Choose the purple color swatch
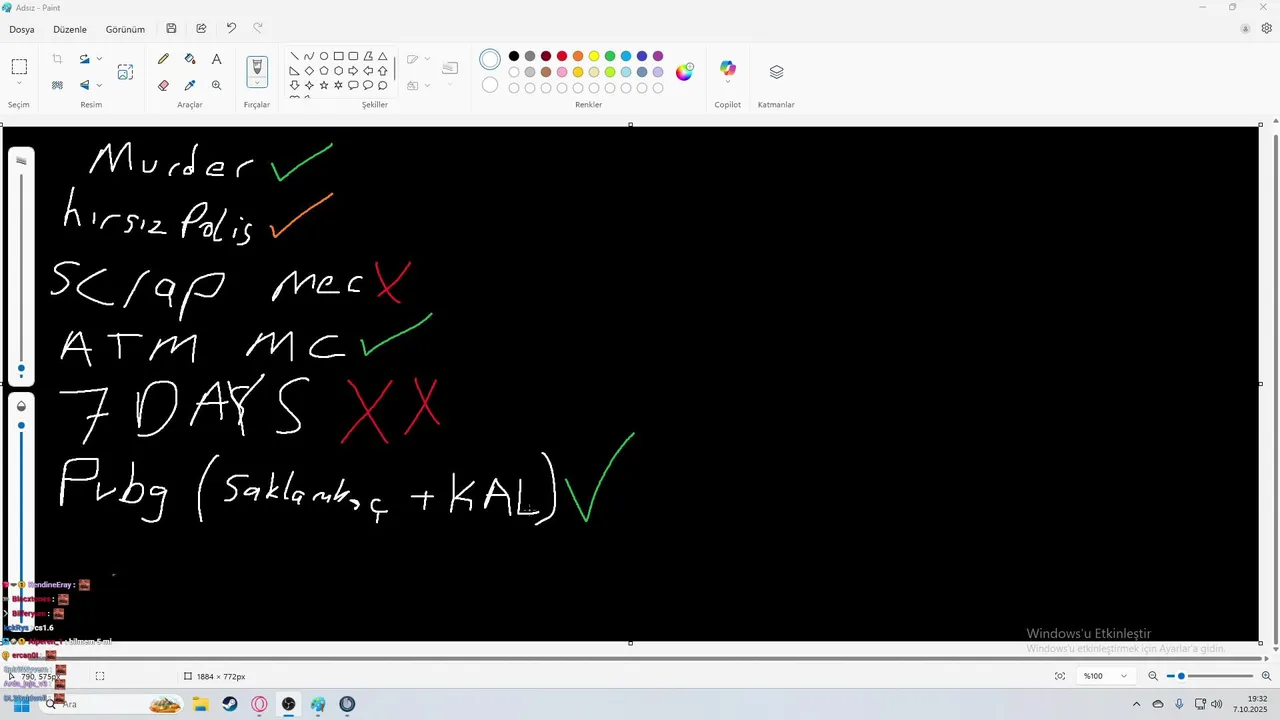This screenshot has height=720, width=1280. 658,56
